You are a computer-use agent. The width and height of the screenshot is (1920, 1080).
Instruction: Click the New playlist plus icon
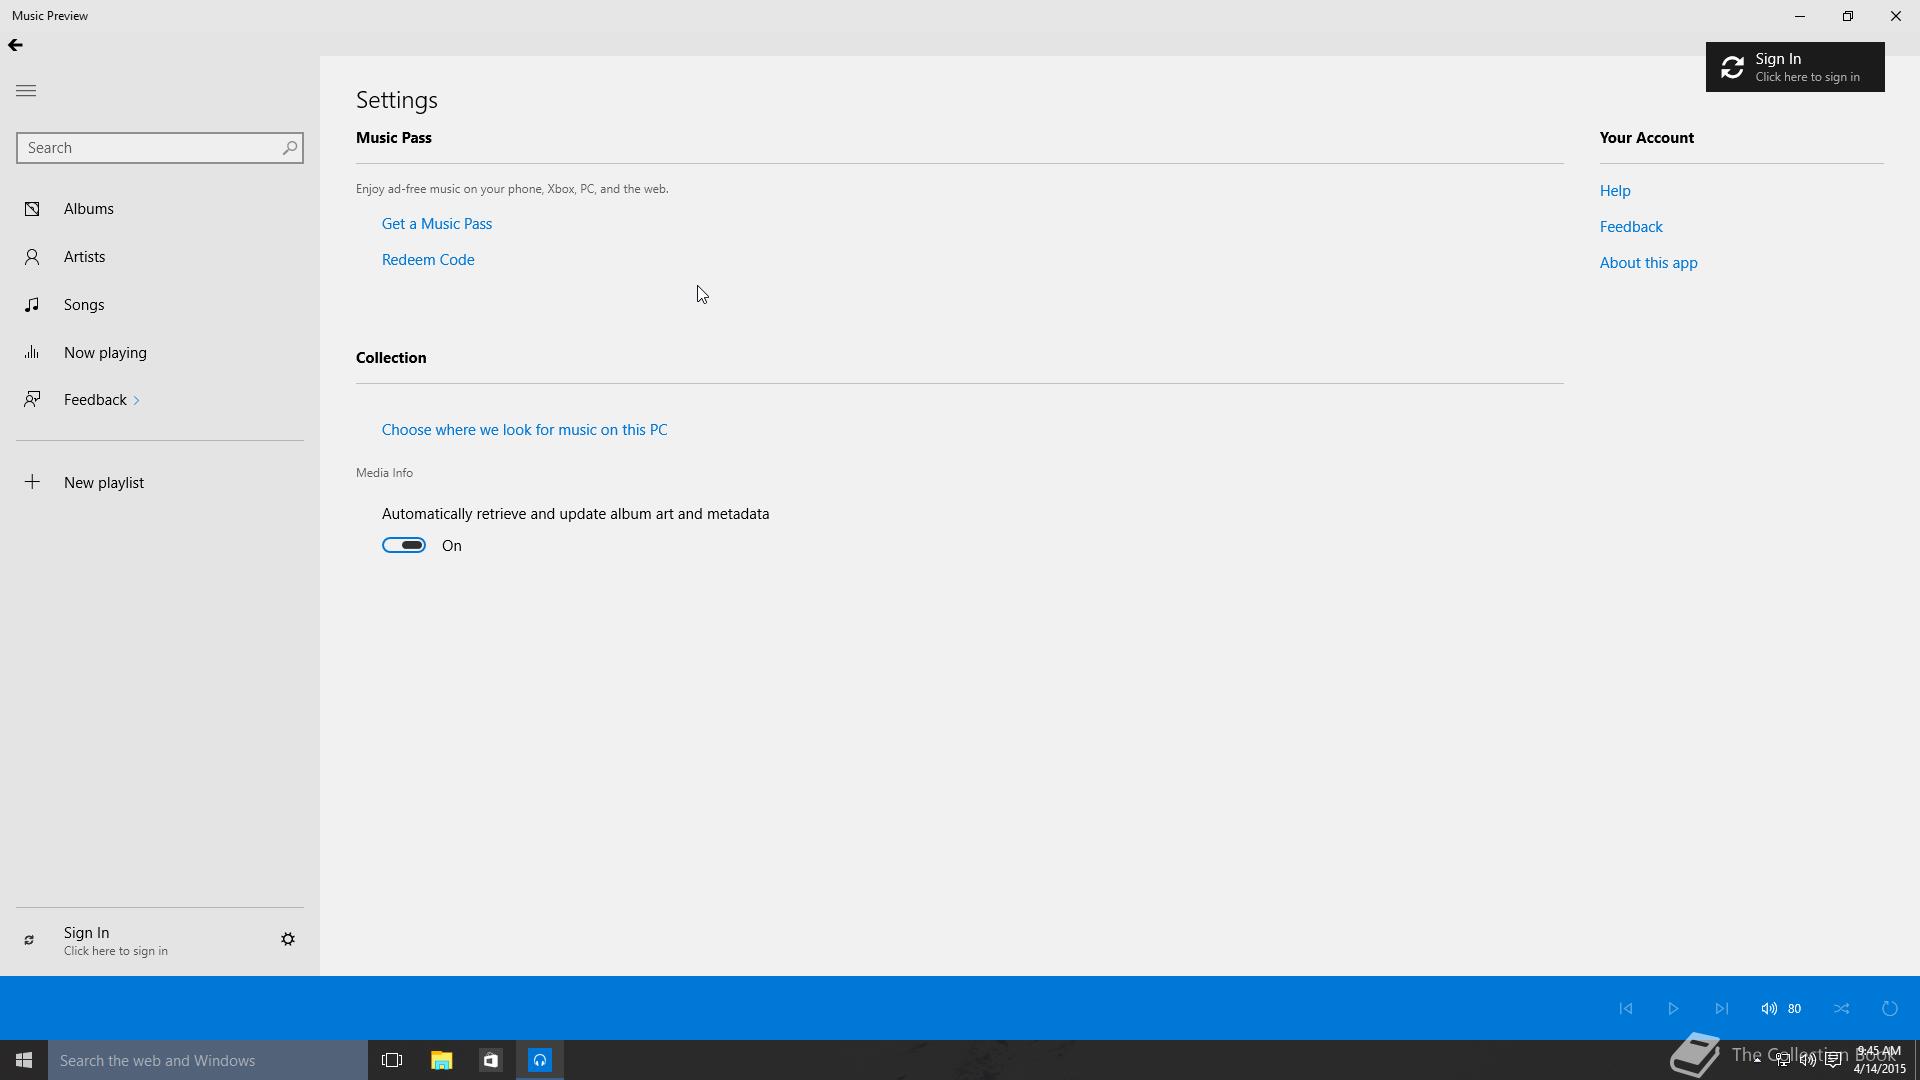coord(32,482)
